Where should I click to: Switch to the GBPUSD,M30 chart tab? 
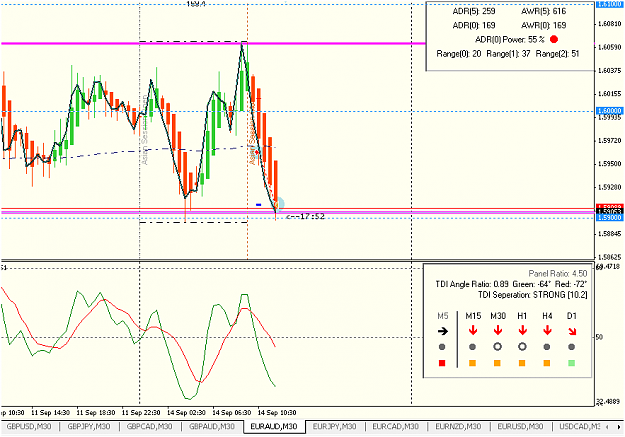pos(29,426)
